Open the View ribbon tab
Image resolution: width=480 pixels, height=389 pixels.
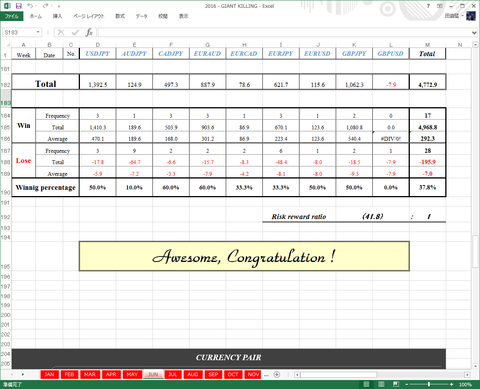point(183,16)
